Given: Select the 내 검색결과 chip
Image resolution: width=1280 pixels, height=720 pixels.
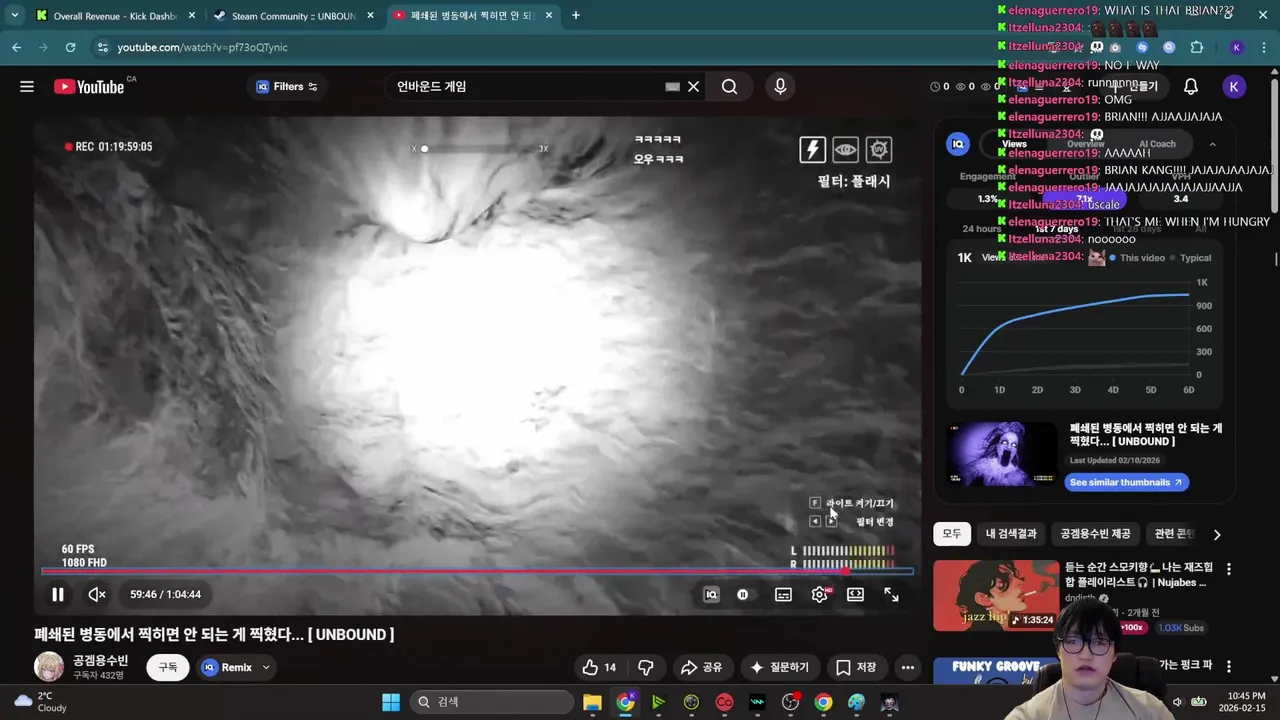Looking at the screenshot, I should coord(1011,534).
